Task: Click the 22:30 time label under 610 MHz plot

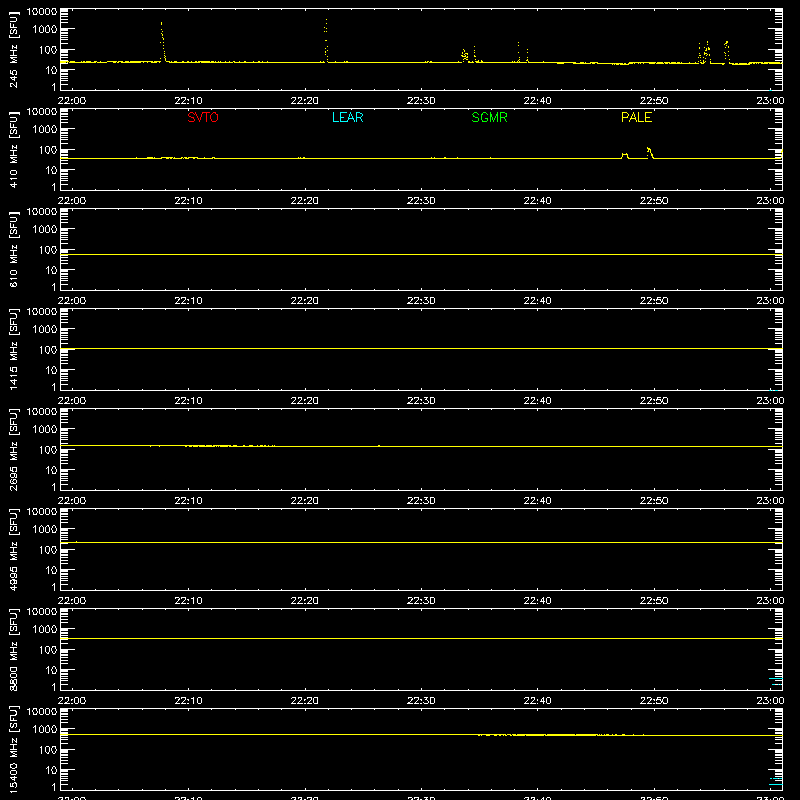Action: tap(421, 301)
